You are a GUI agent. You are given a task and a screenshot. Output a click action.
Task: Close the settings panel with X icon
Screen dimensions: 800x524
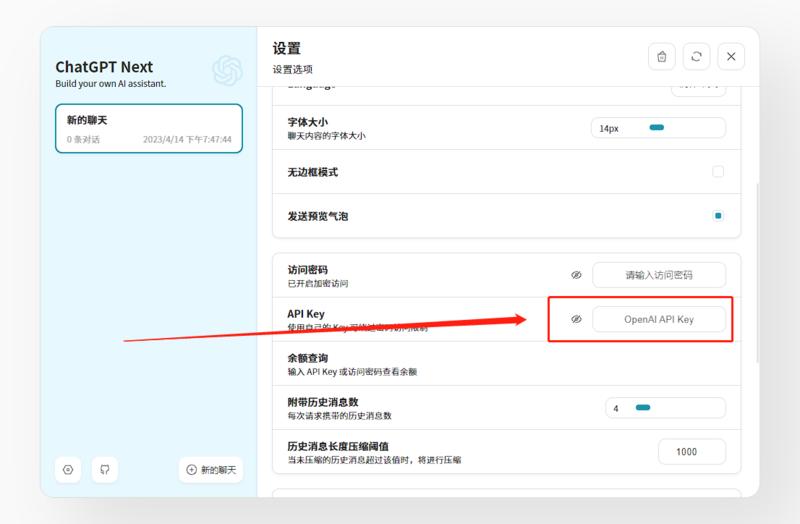[x=731, y=57]
